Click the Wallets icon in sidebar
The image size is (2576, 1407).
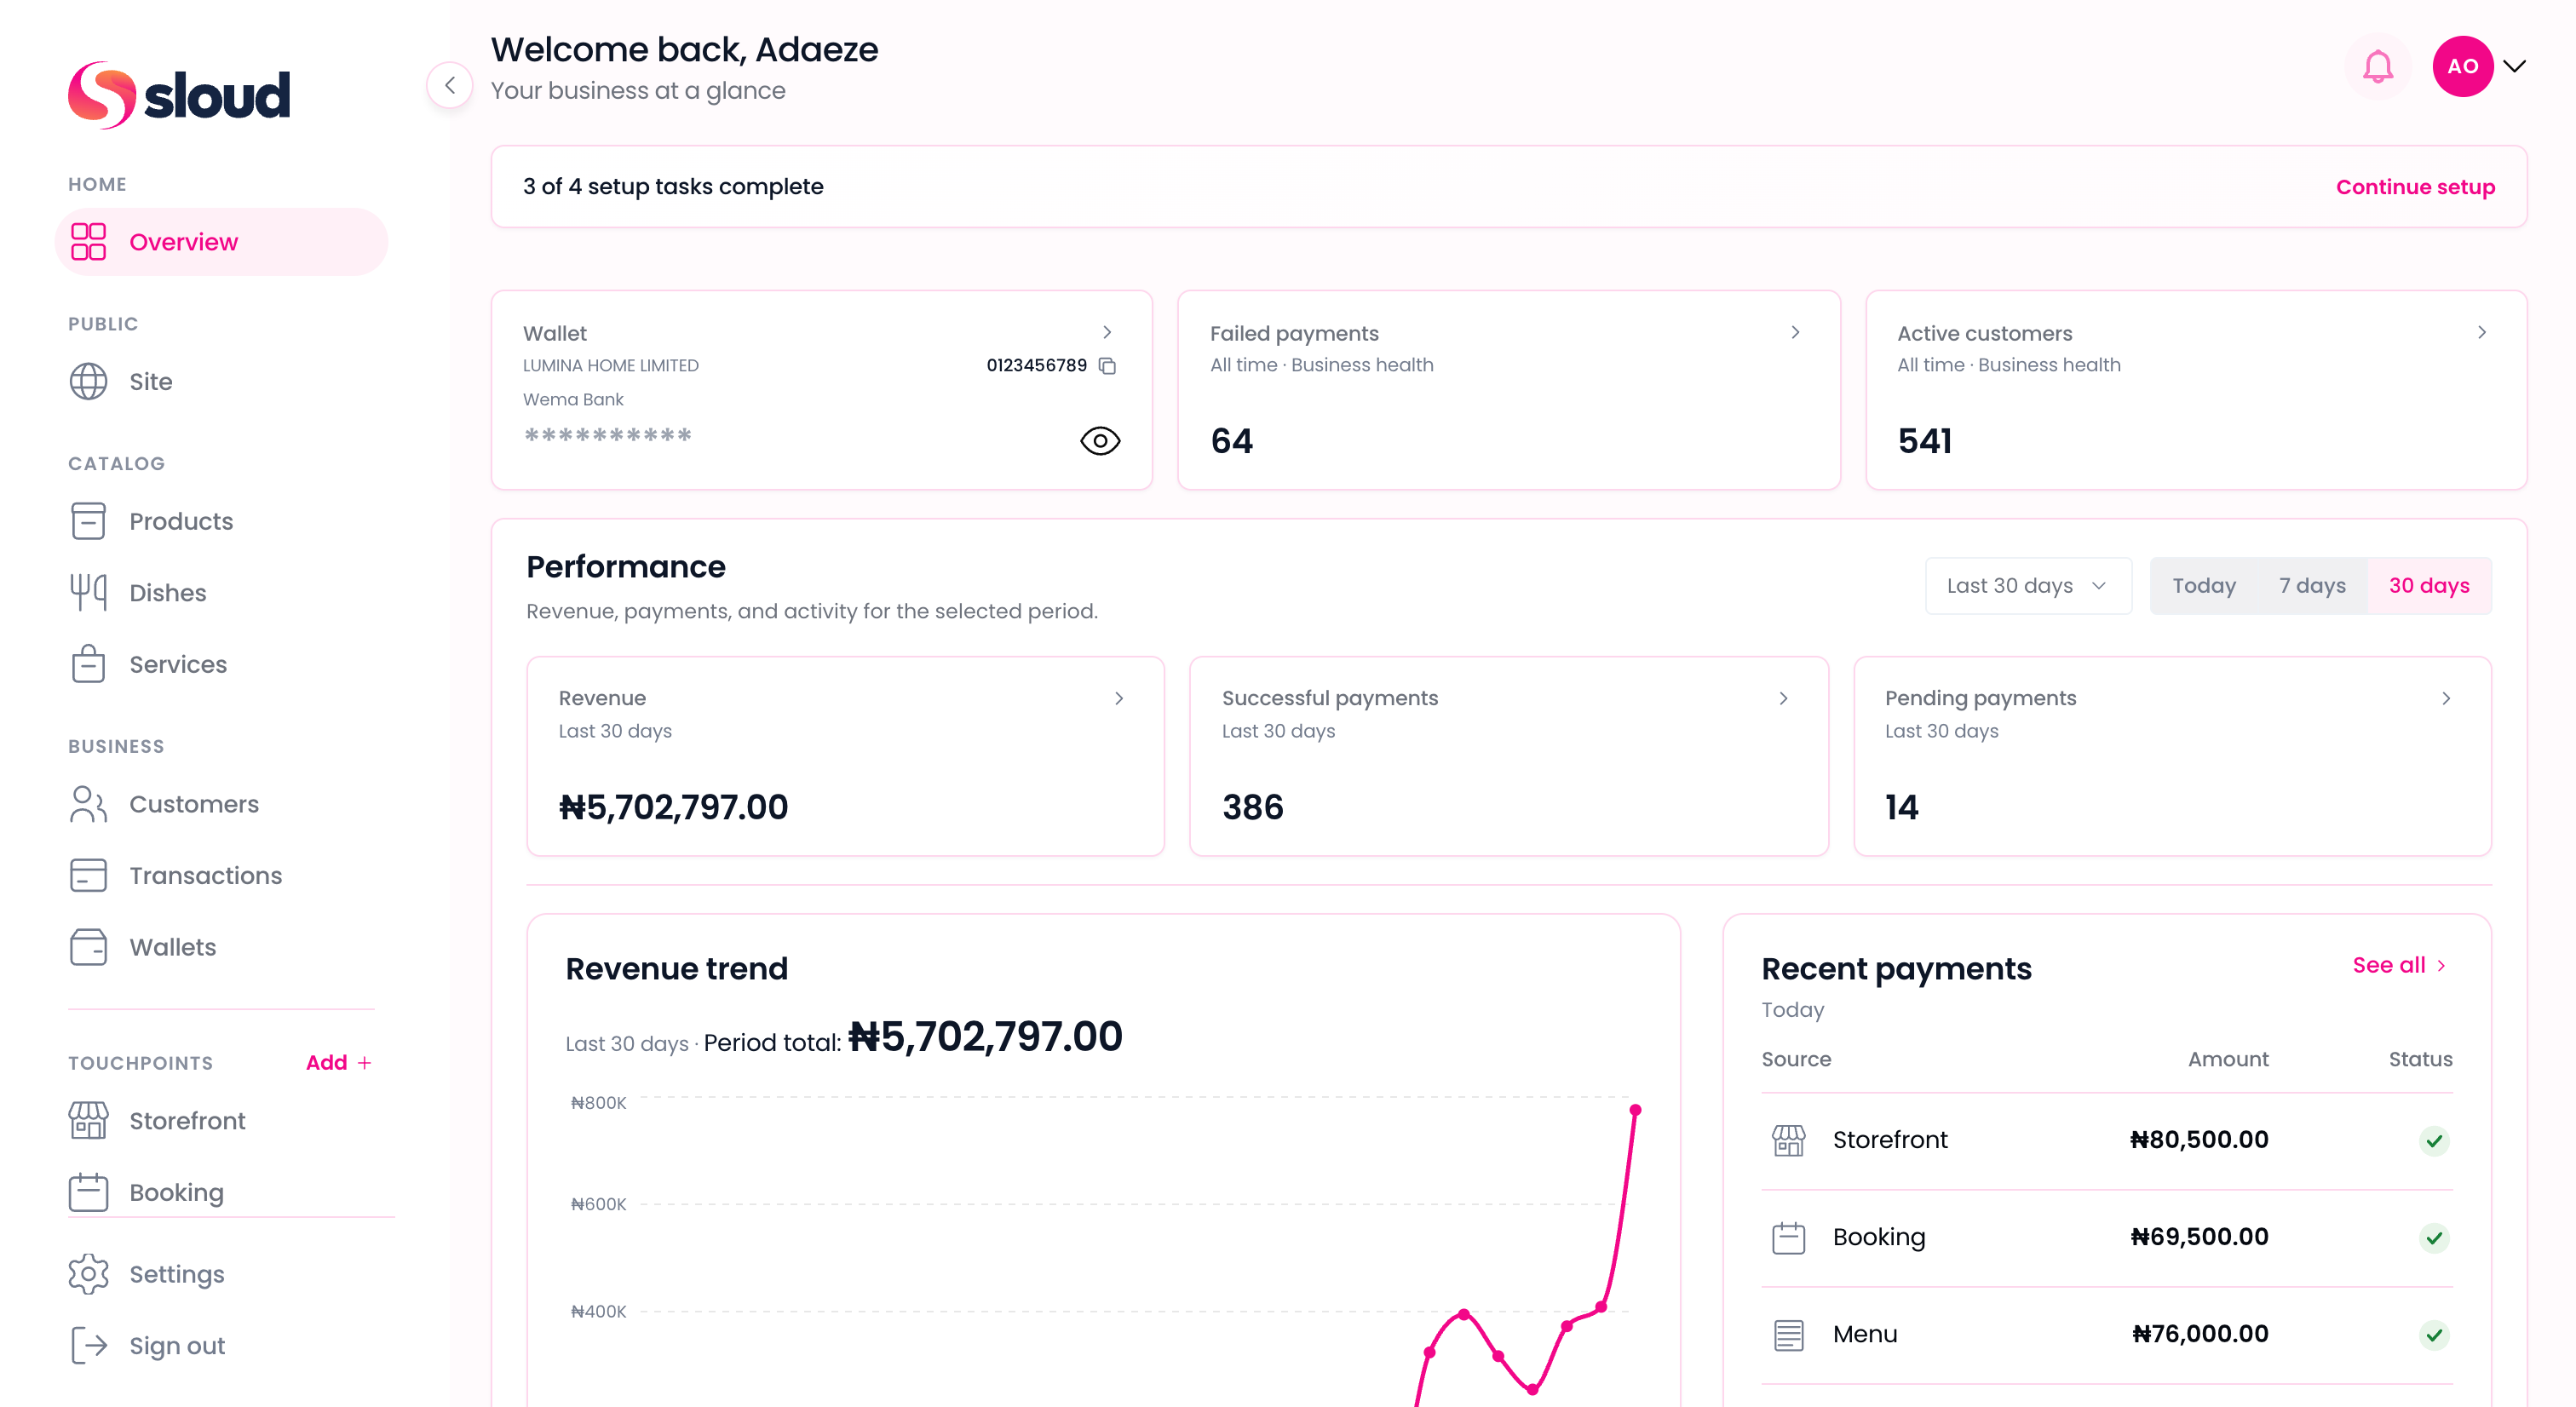click(x=88, y=947)
